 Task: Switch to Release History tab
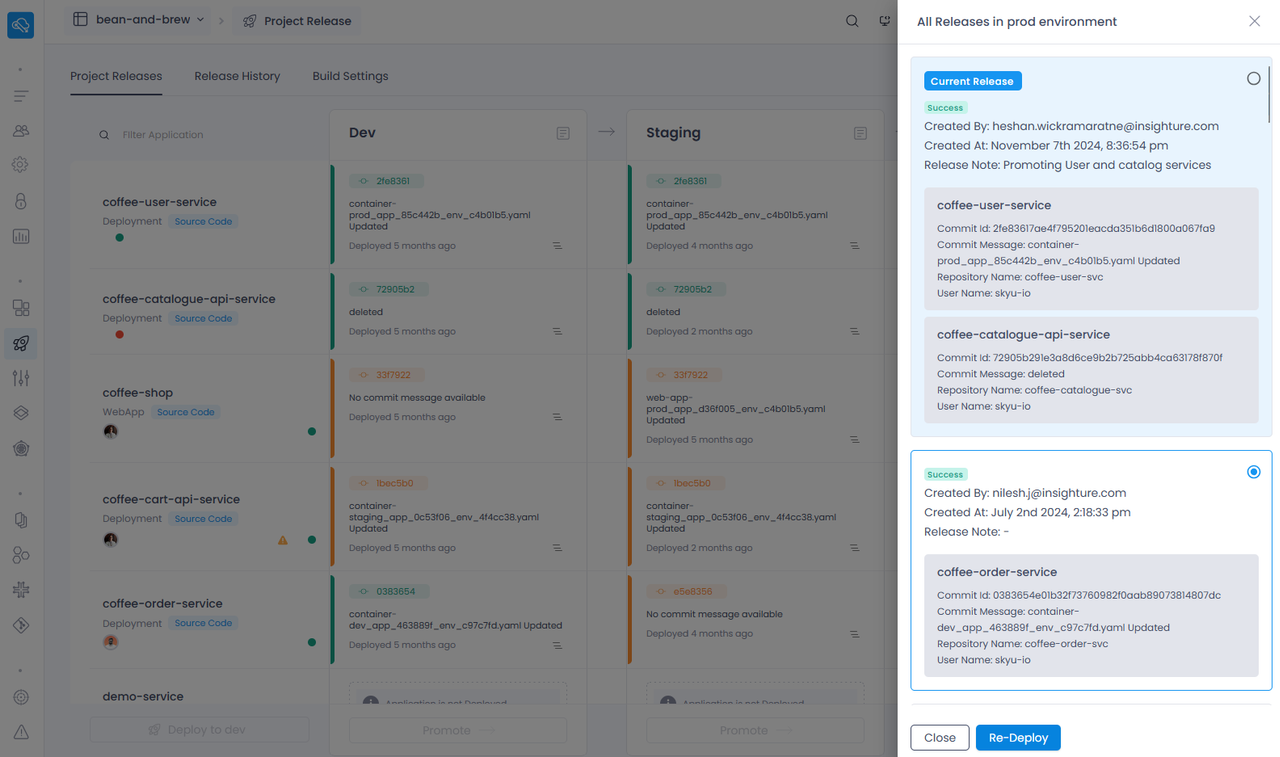[237, 76]
